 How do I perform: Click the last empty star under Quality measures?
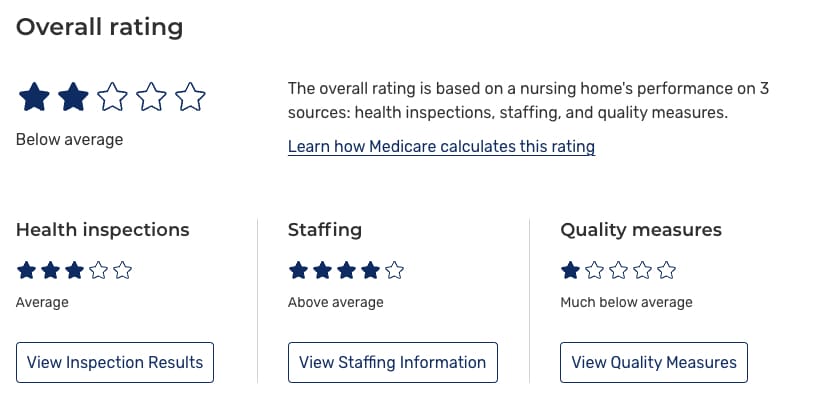coord(667,270)
